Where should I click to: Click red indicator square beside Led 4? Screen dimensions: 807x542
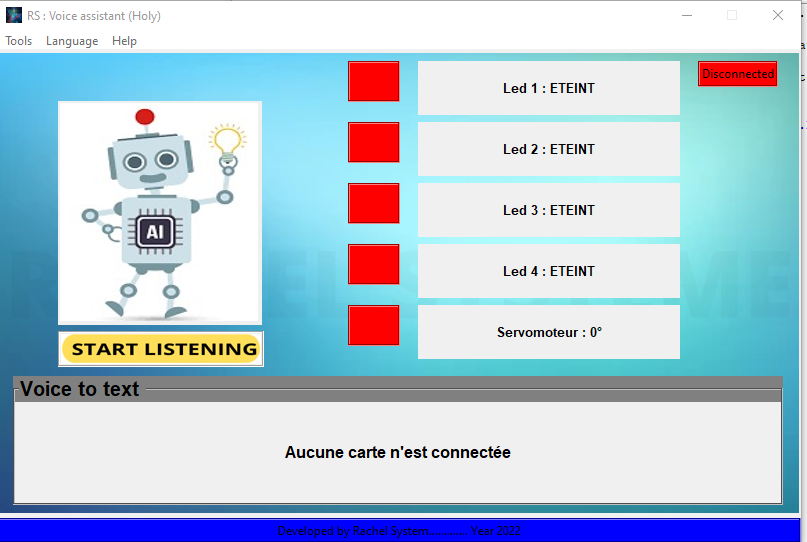pyautogui.click(x=374, y=264)
